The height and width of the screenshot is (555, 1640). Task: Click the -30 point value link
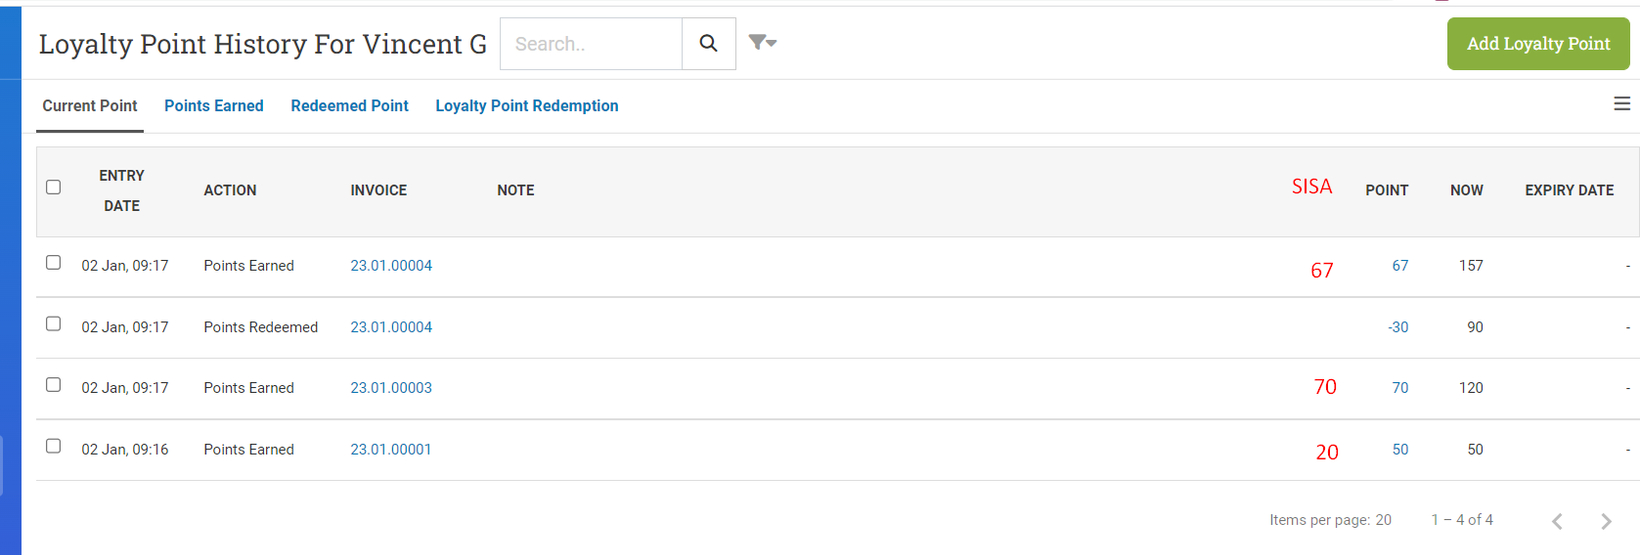point(1398,327)
